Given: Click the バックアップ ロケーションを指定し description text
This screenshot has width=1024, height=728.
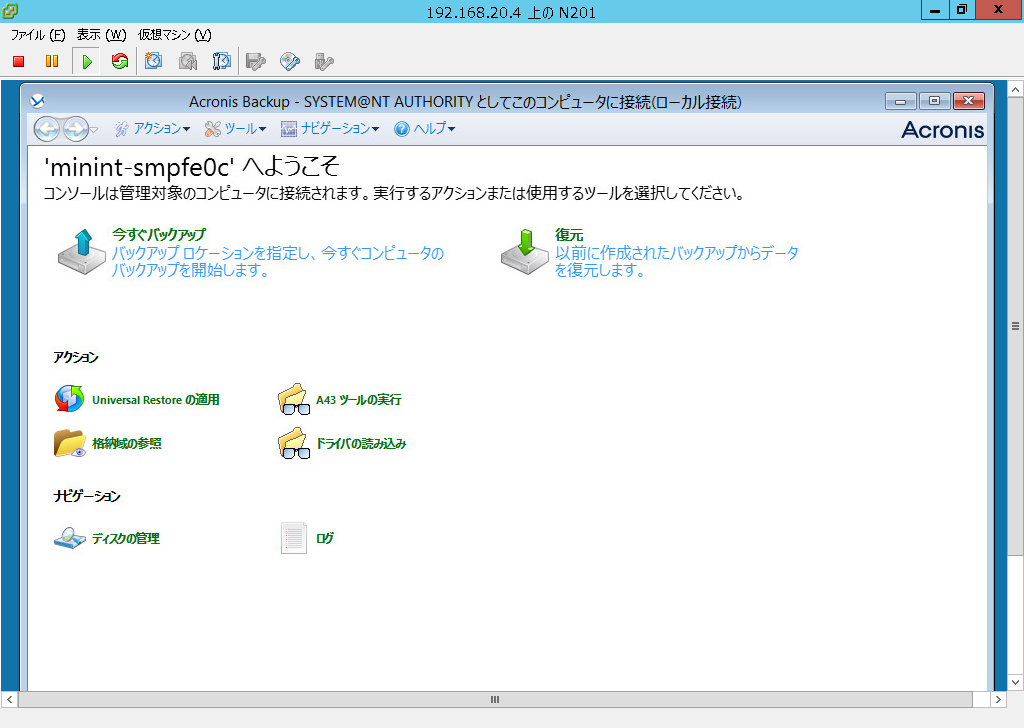Looking at the screenshot, I should (x=278, y=261).
